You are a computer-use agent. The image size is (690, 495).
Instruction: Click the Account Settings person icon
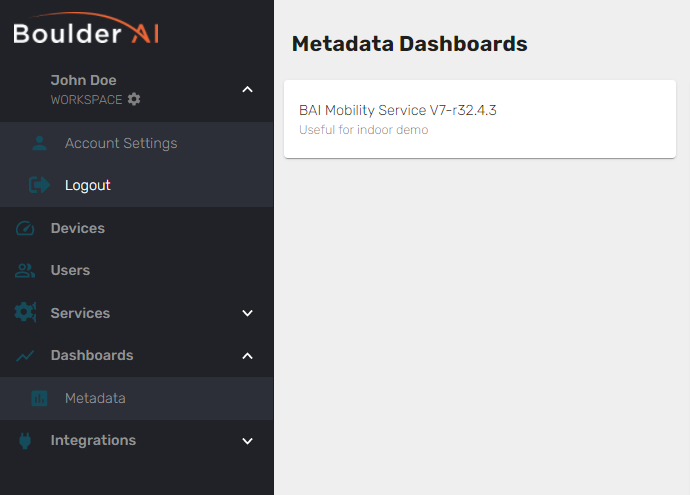click(x=40, y=143)
